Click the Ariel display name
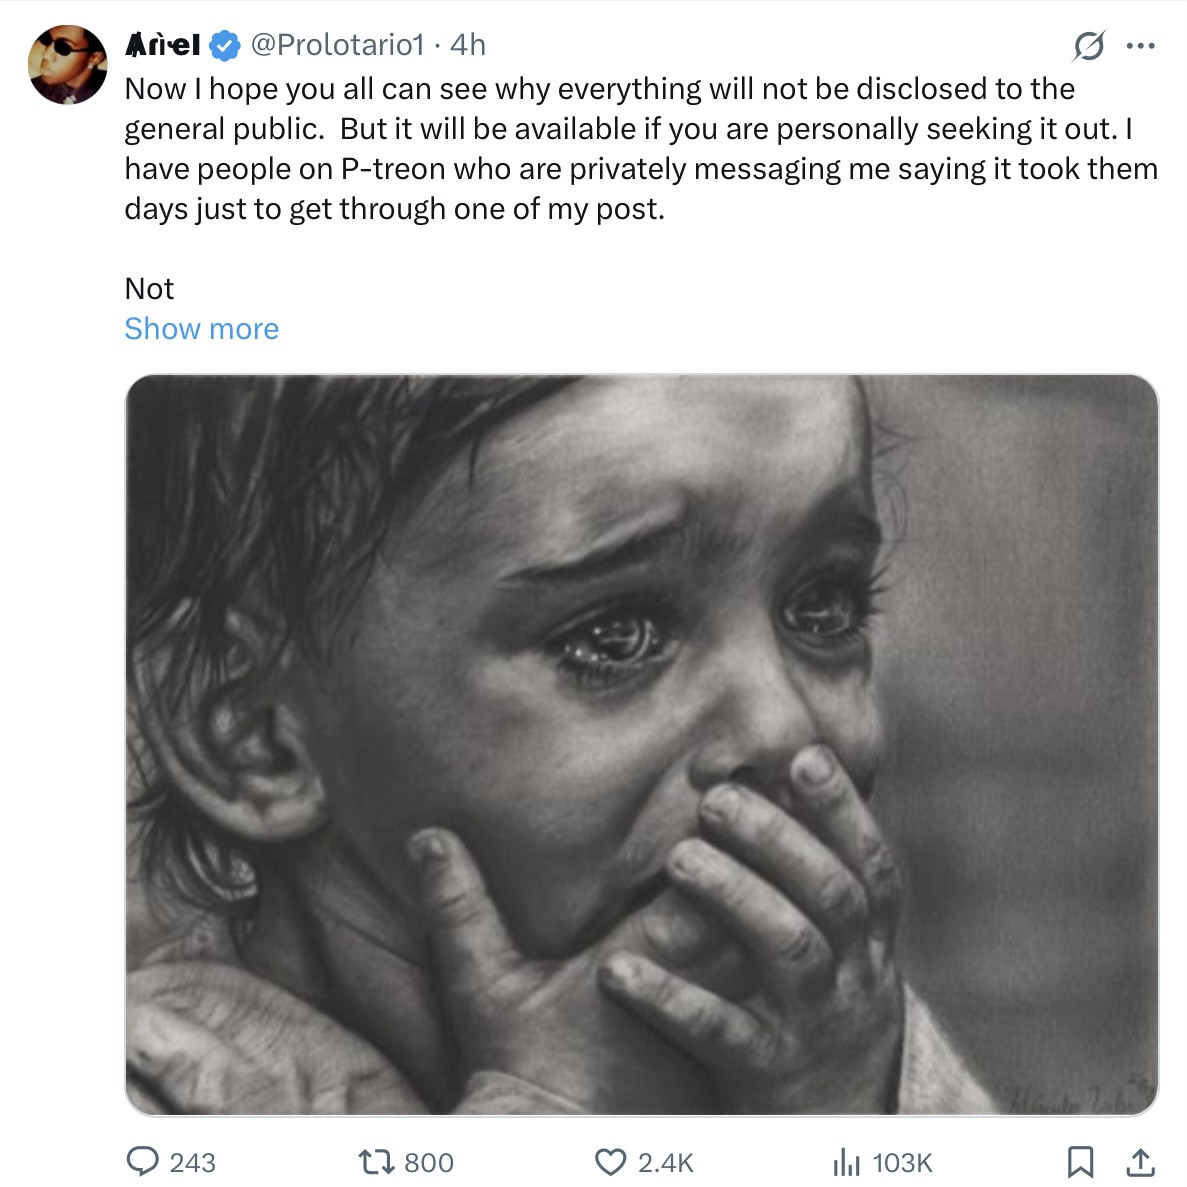This screenshot has height=1187, width=1187. [x=162, y=45]
